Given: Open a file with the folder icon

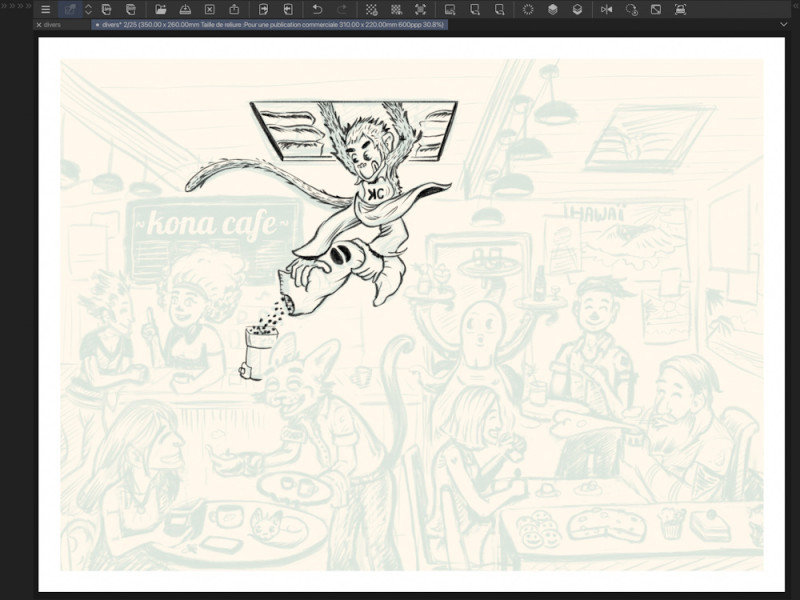Looking at the screenshot, I should click(160, 9).
